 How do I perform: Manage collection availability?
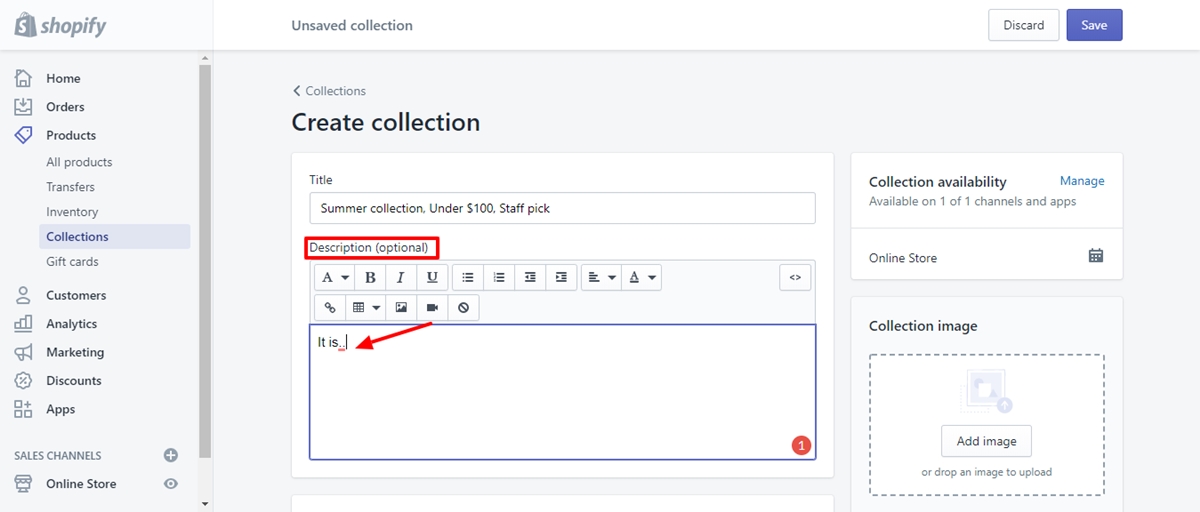(x=1082, y=181)
